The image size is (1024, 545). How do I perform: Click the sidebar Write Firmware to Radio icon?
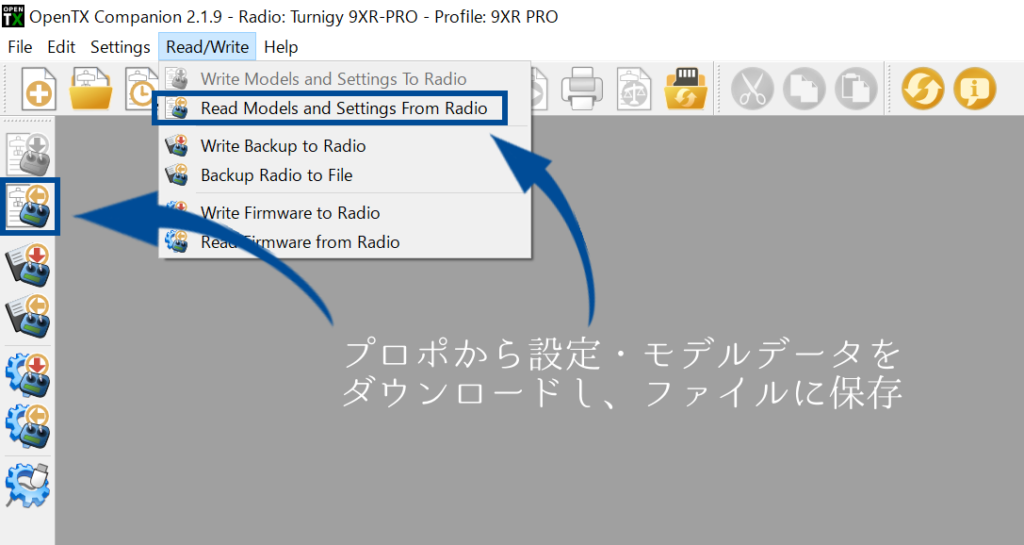[28, 375]
